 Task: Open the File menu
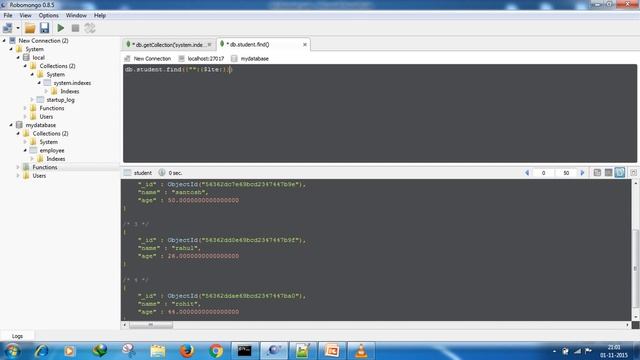point(8,16)
